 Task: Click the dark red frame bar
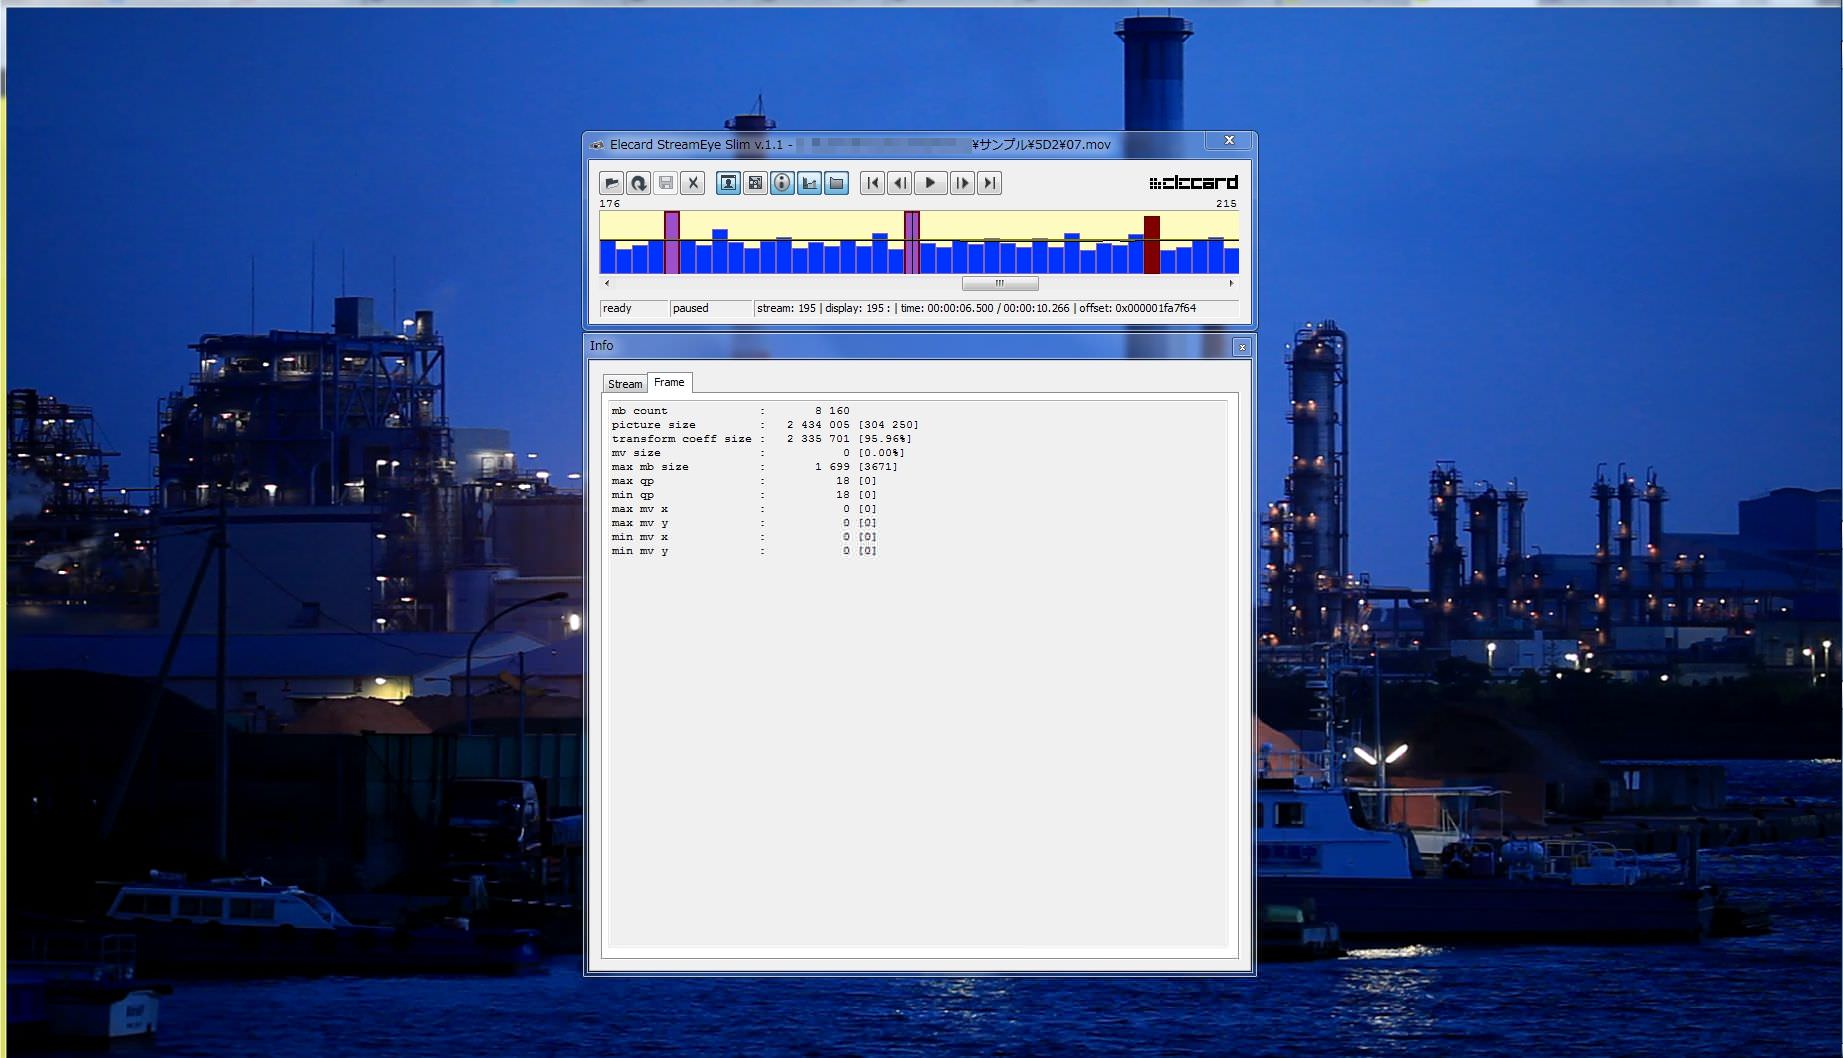point(1151,245)
